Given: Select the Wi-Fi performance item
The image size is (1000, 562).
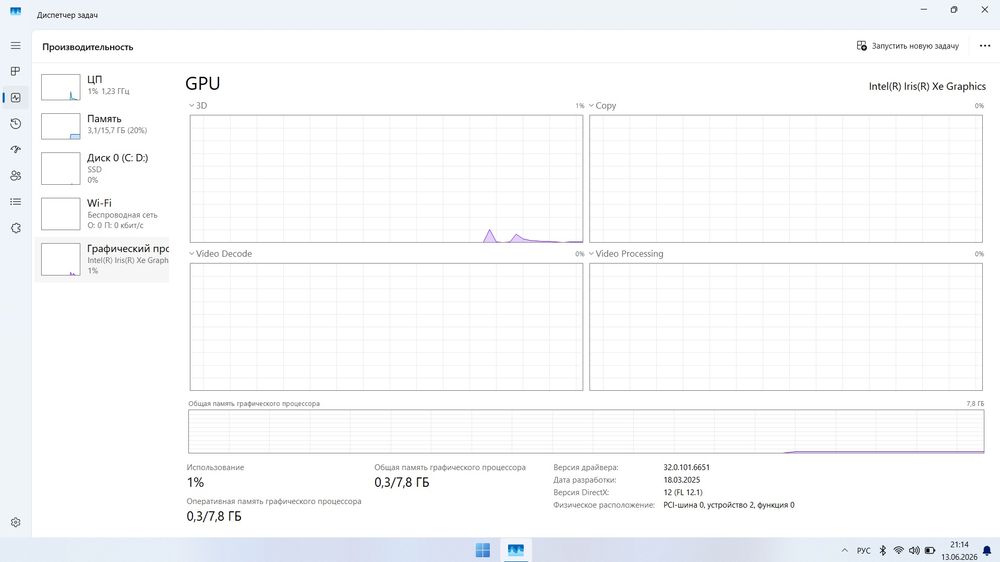Looking at the screenshot, I should click(x=102, y=213).
